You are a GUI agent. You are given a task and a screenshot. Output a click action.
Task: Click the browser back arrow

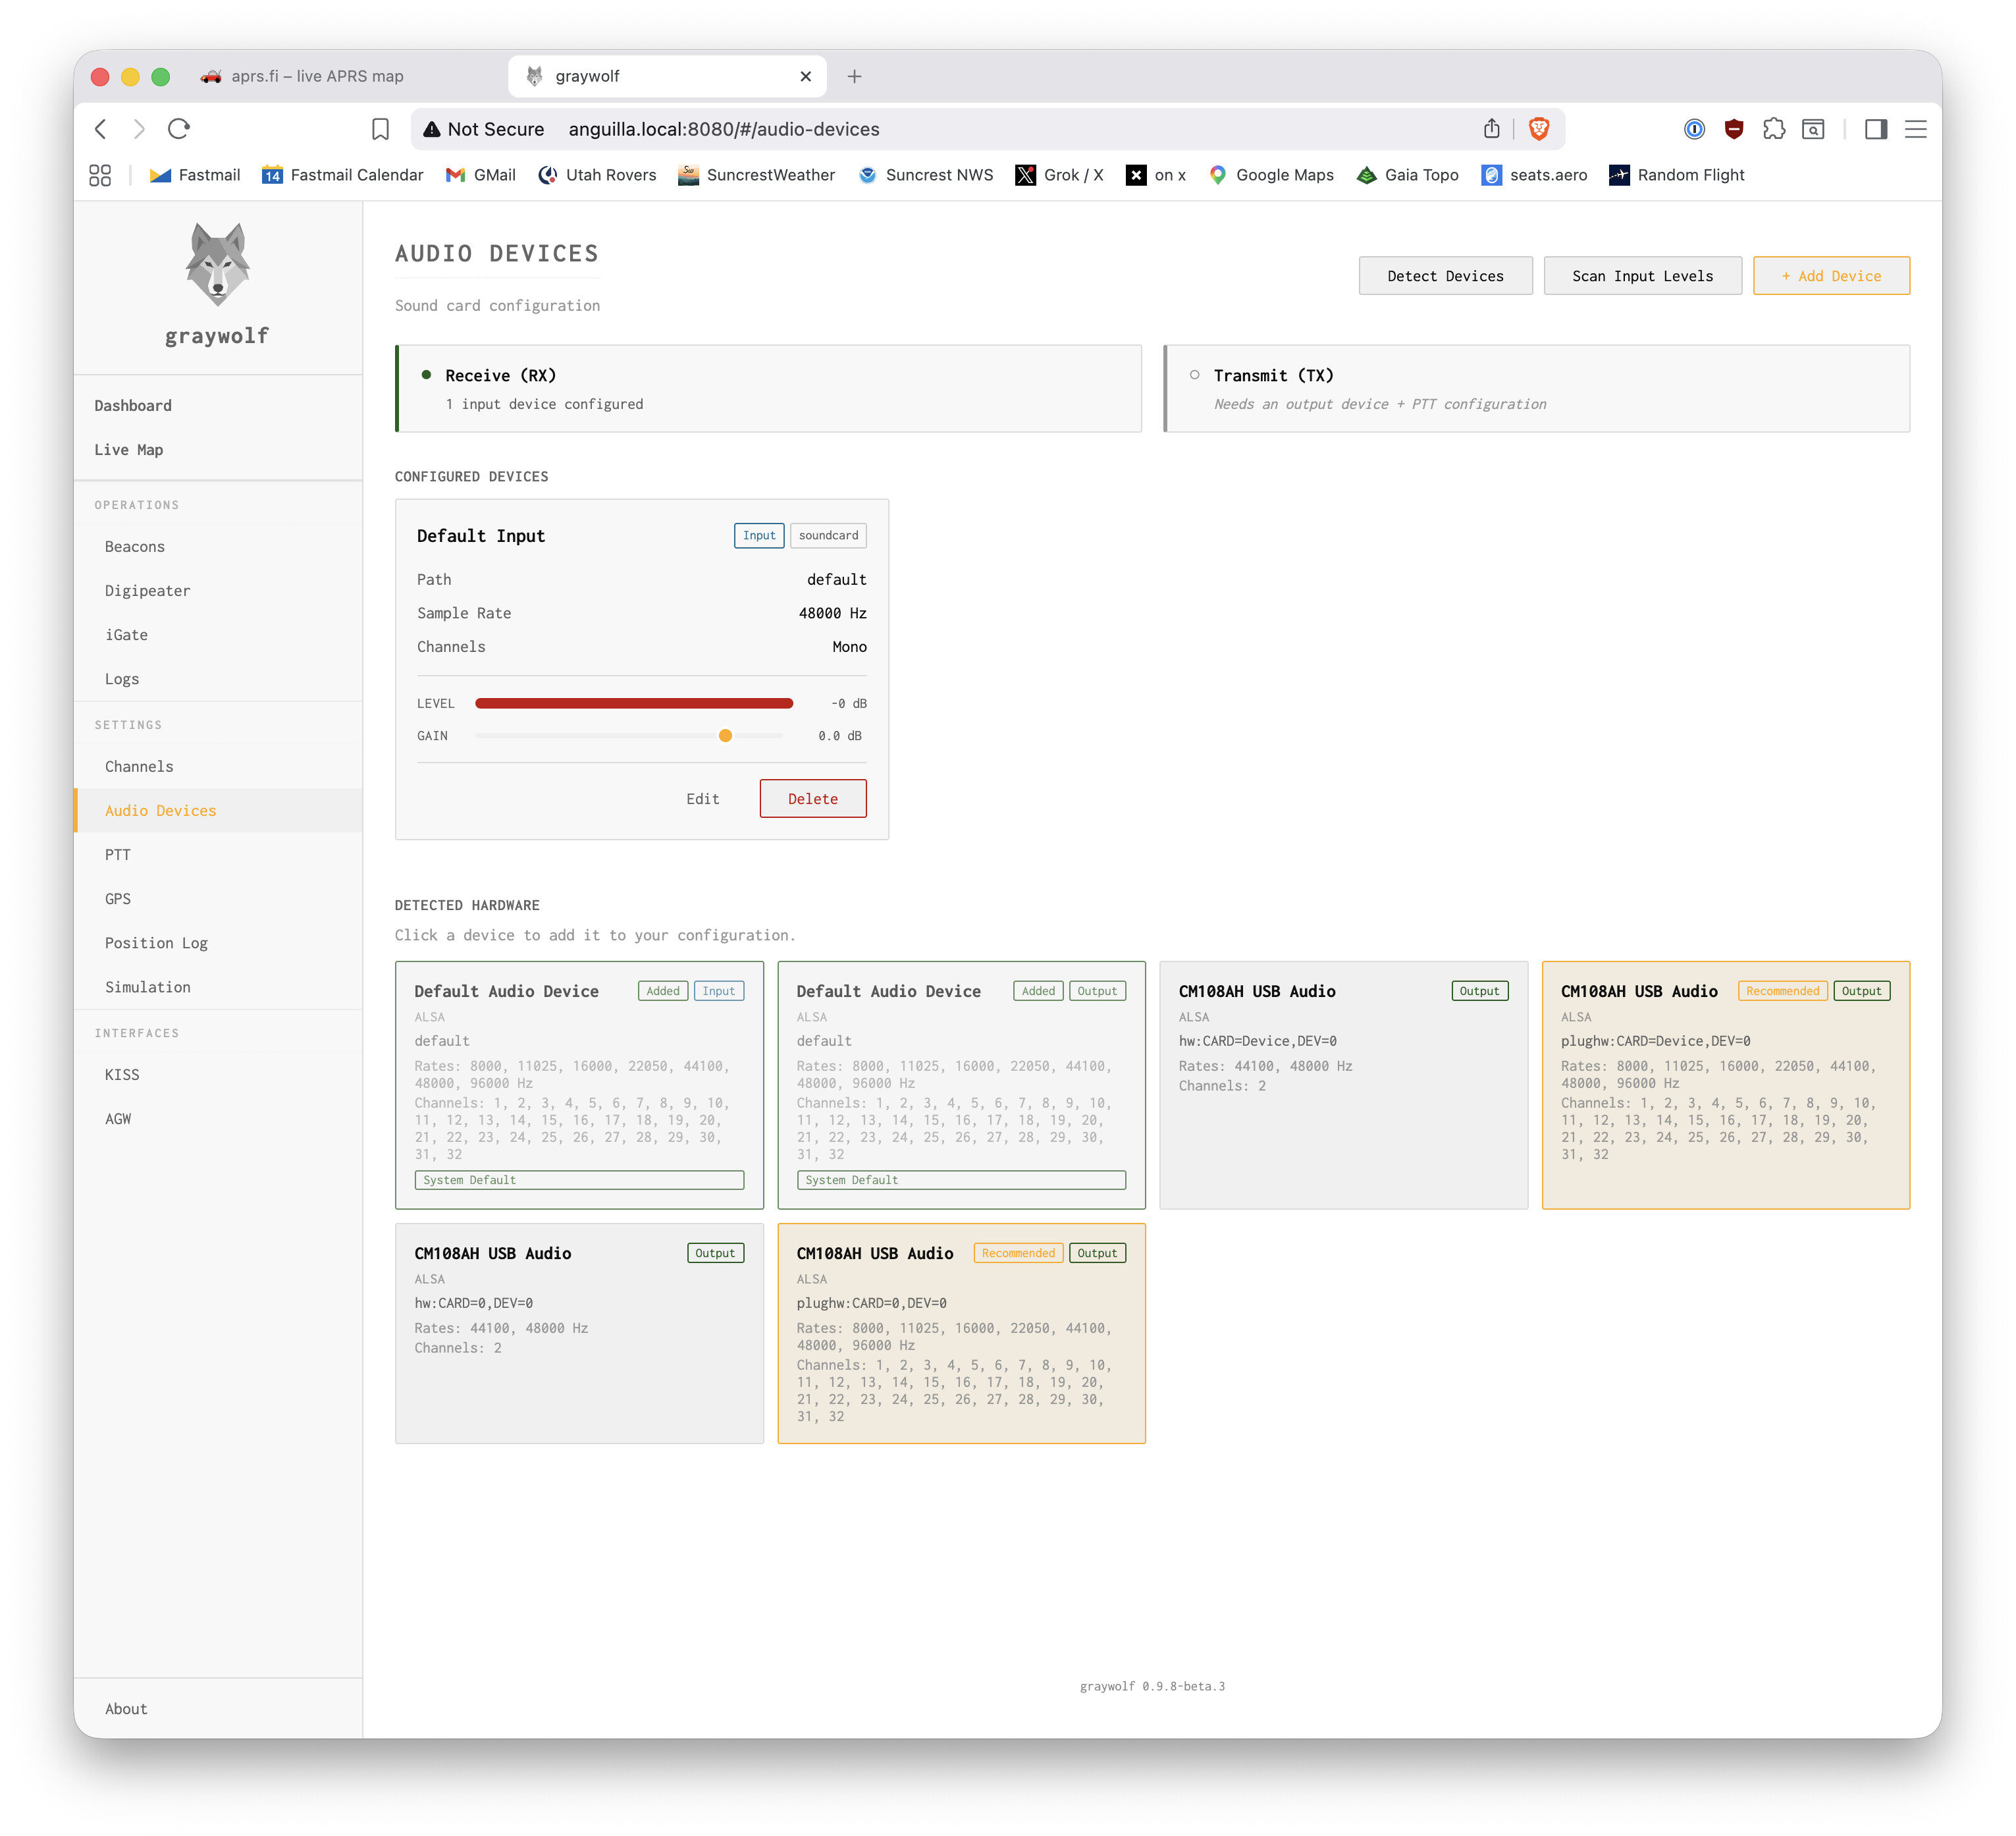(x=101, y=129)
